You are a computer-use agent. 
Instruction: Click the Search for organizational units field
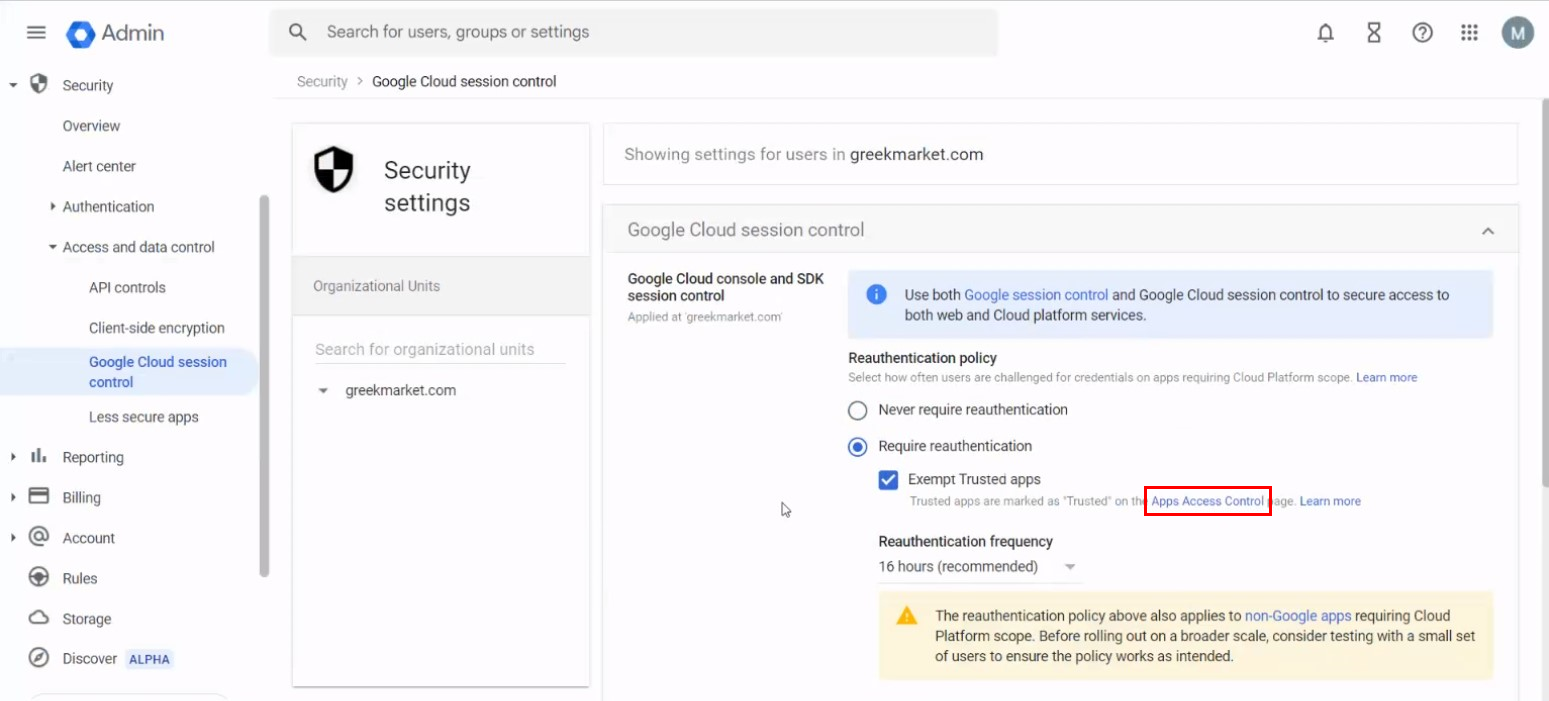(x=439, y=349)
